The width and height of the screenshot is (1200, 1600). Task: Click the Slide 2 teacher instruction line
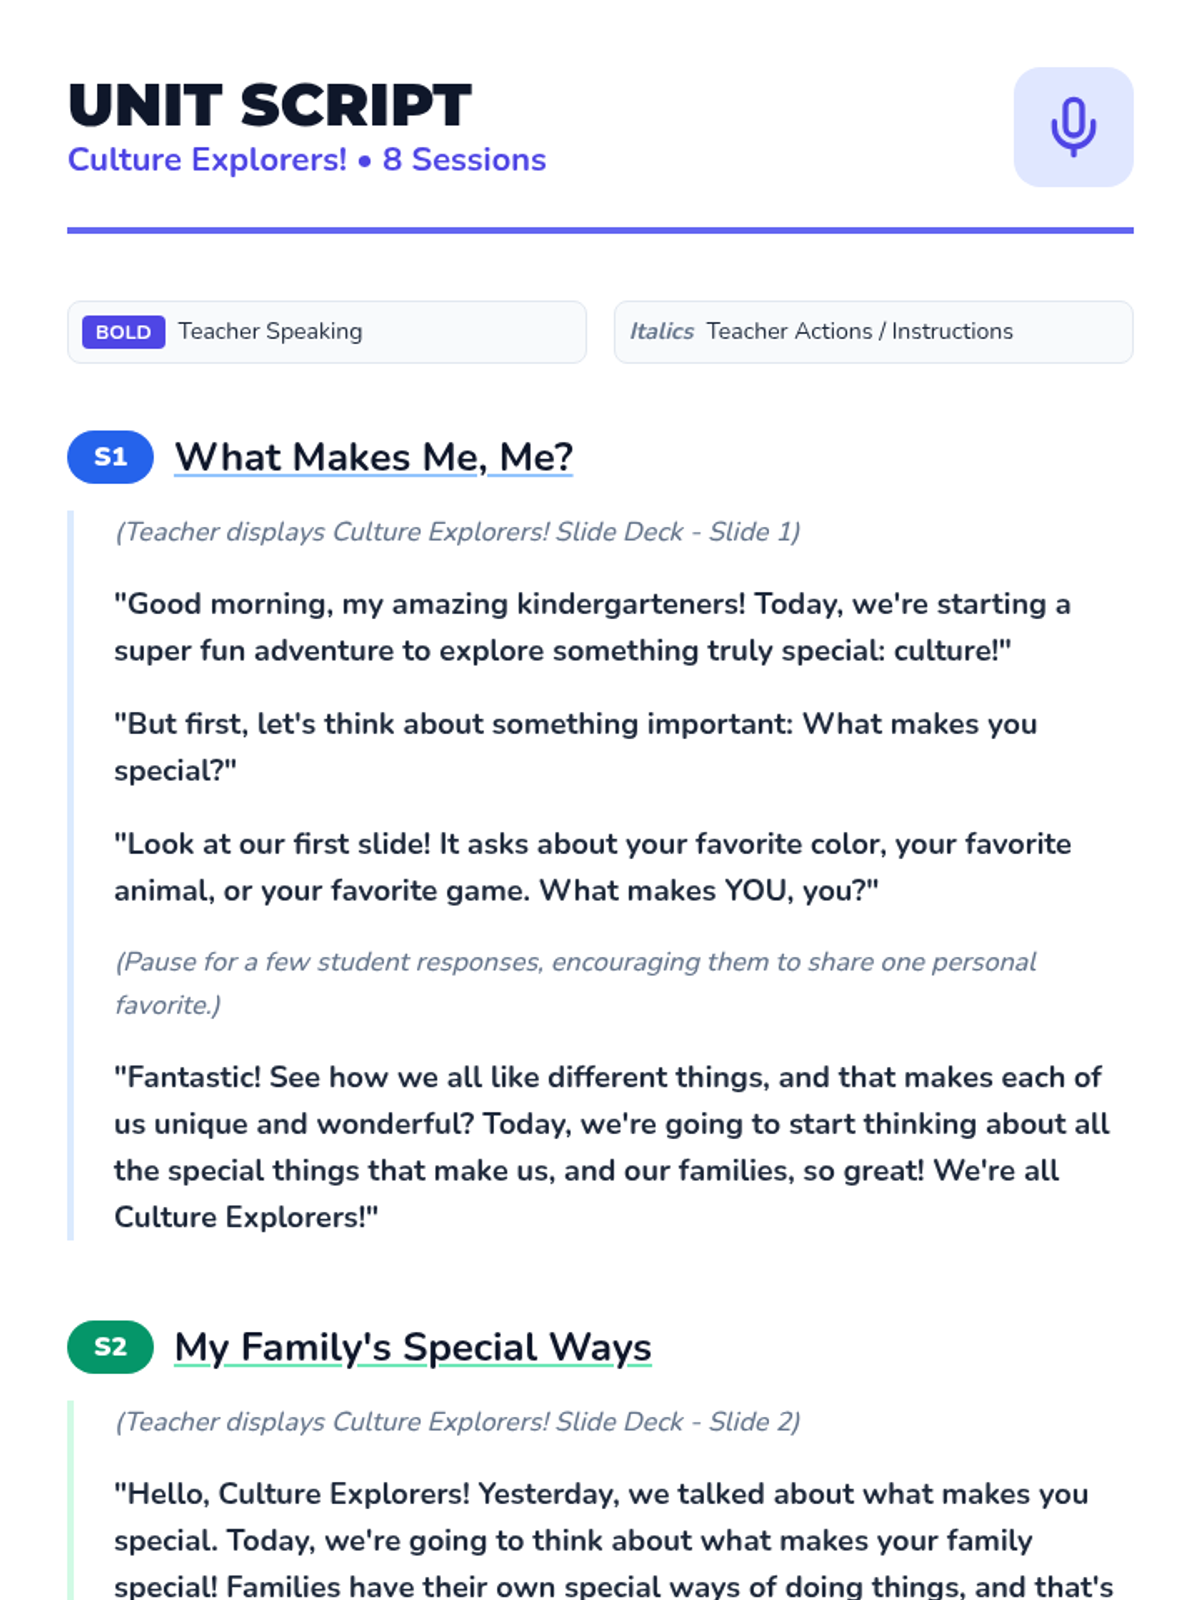point(457,1422)
